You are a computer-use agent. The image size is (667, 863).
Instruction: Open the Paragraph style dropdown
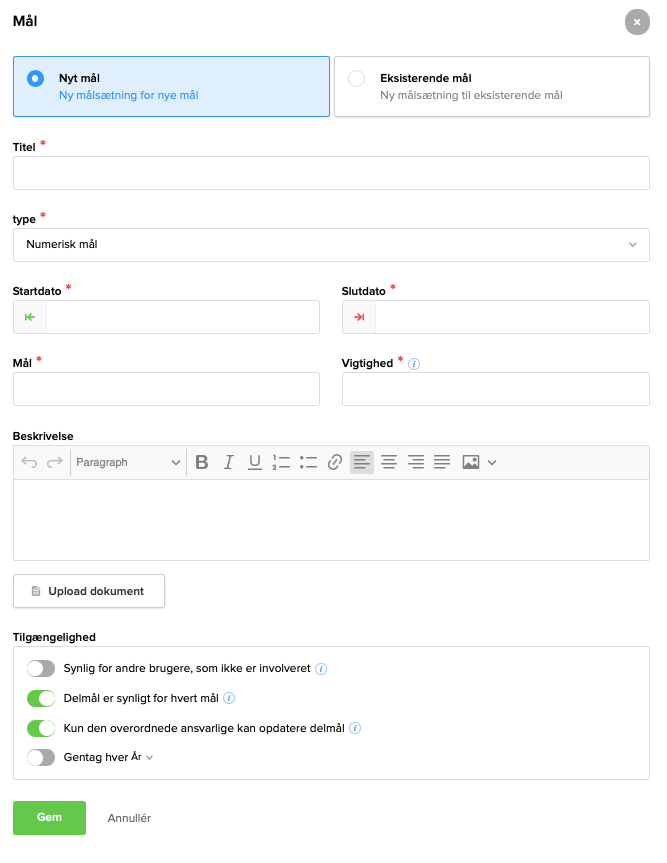(128, 462)
